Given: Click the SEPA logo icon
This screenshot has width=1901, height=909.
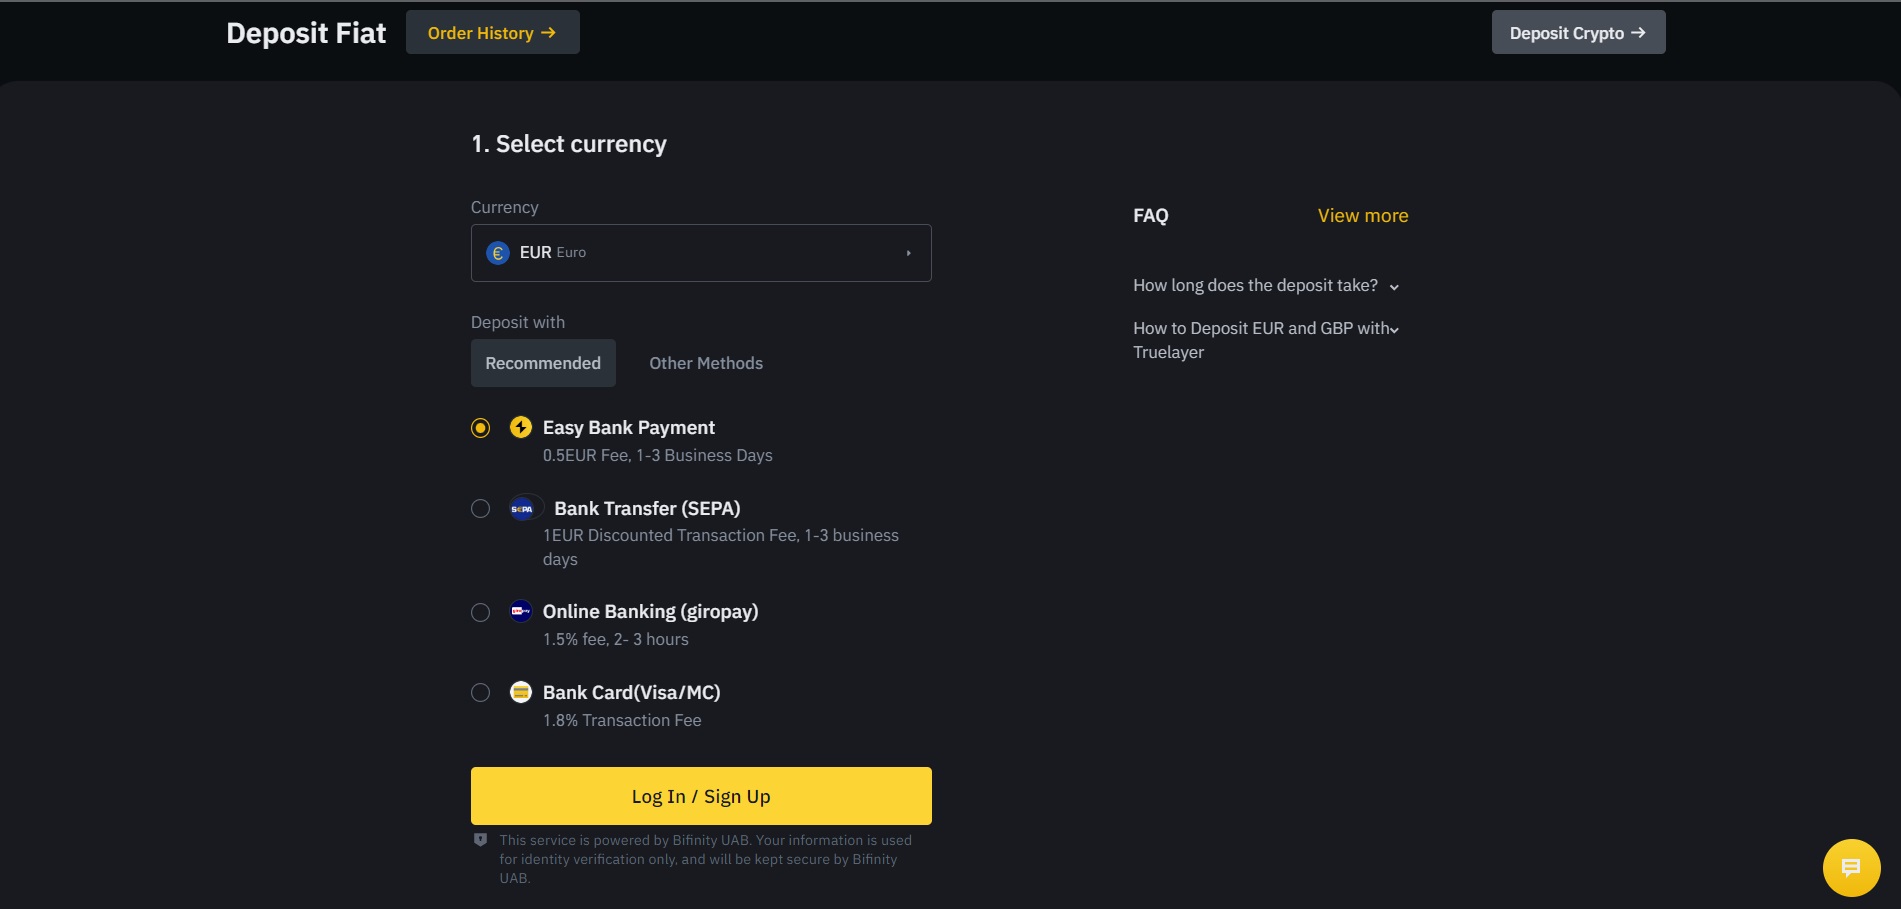Looking at the screenshot, I should pyautogui.click(x=522, y=508).
